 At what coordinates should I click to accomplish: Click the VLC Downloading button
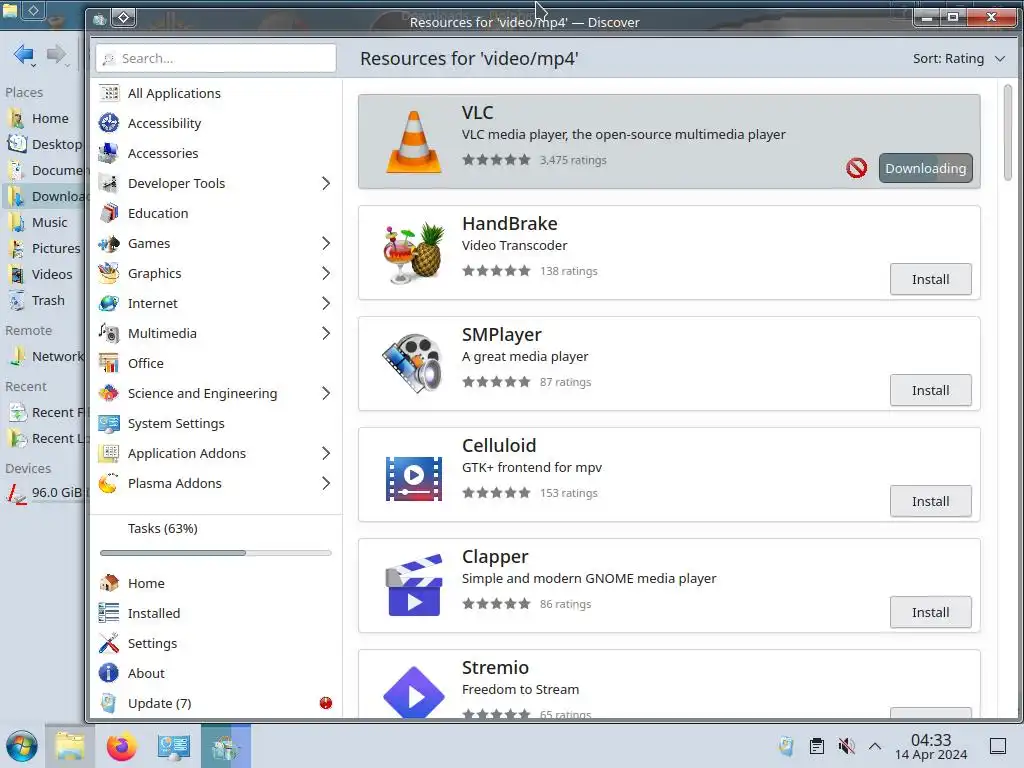pyautogui.click(x=925, y=168)
